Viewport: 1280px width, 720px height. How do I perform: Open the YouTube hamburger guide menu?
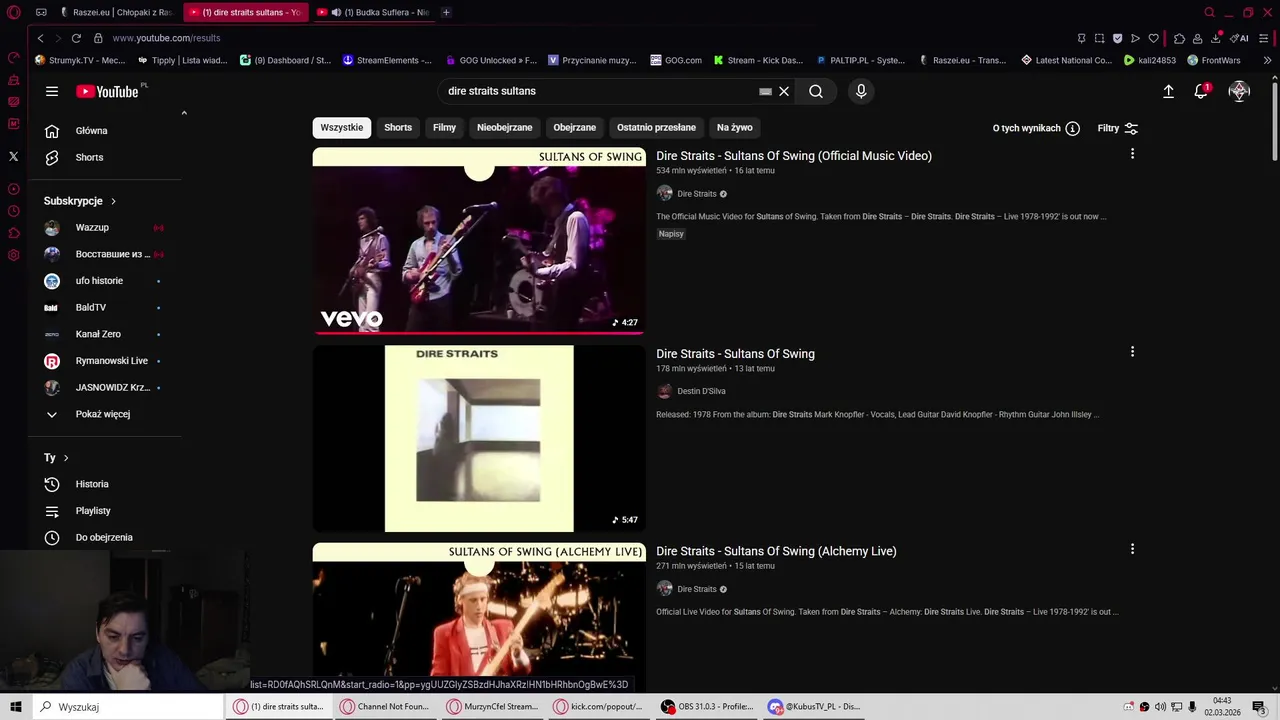coord(52,91)
